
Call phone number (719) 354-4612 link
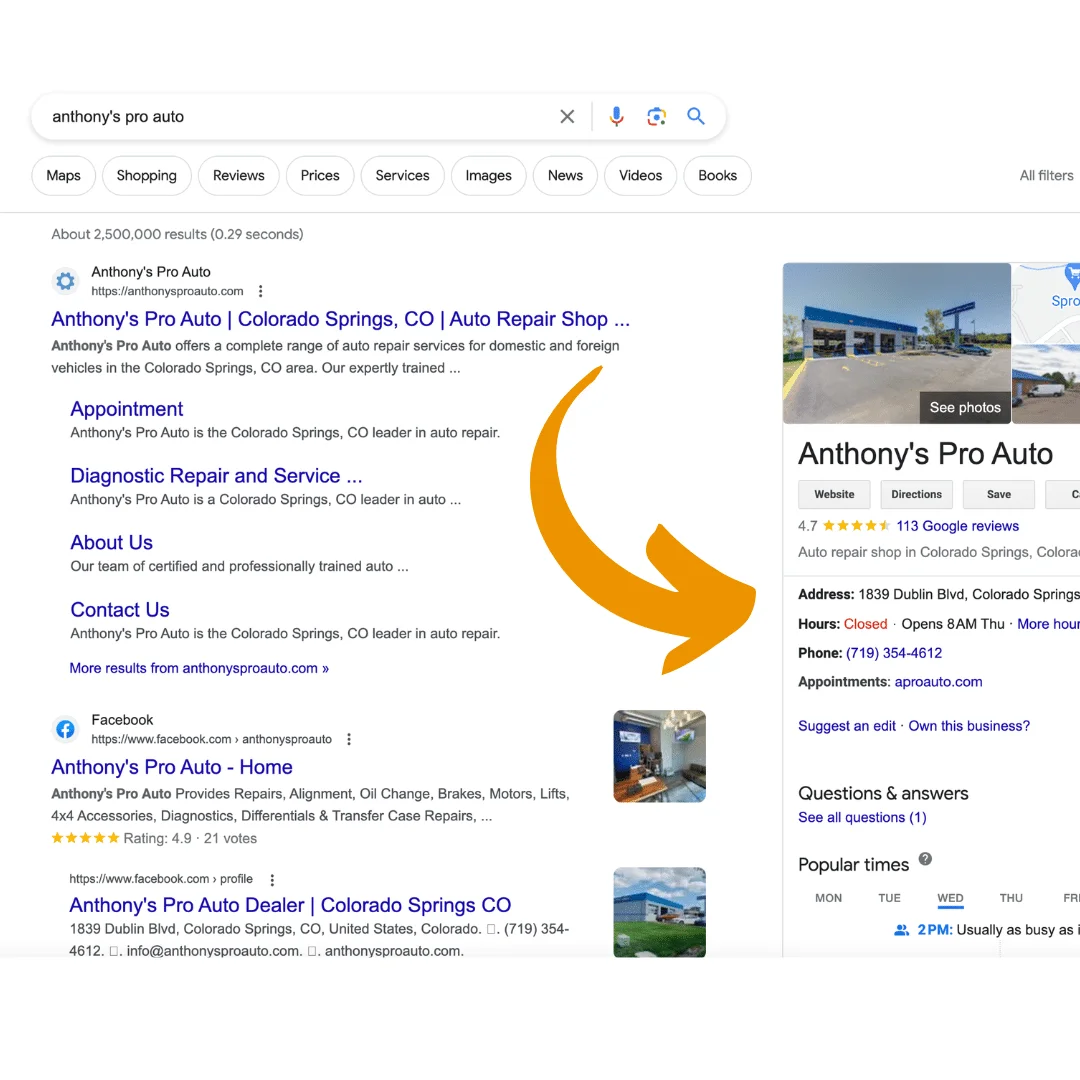point(894,653)
